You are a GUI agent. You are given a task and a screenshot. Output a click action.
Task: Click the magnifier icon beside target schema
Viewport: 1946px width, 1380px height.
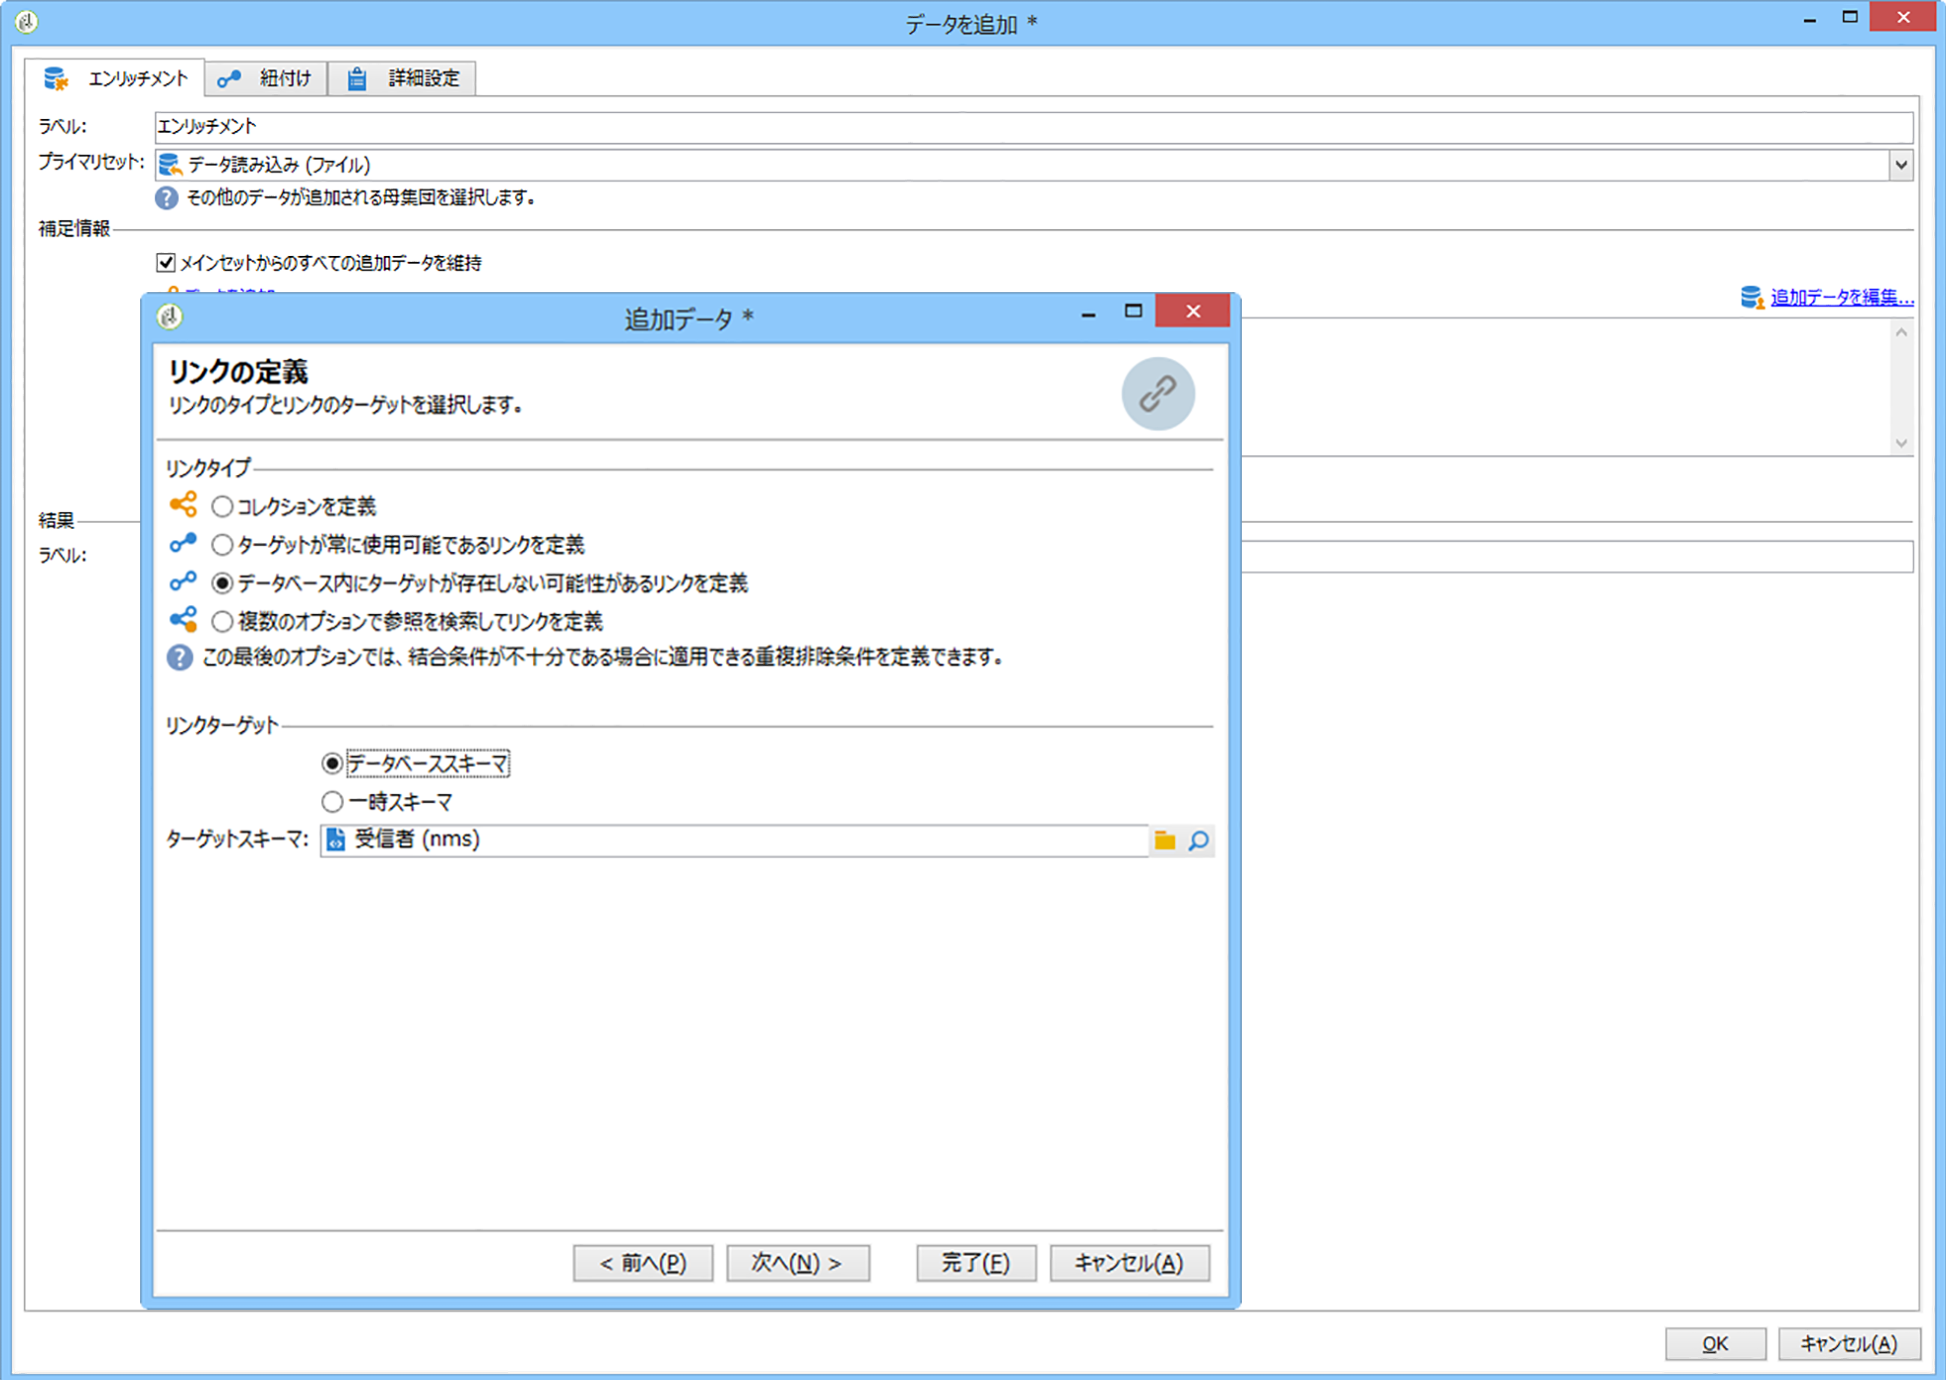[x=1199, y=840]
